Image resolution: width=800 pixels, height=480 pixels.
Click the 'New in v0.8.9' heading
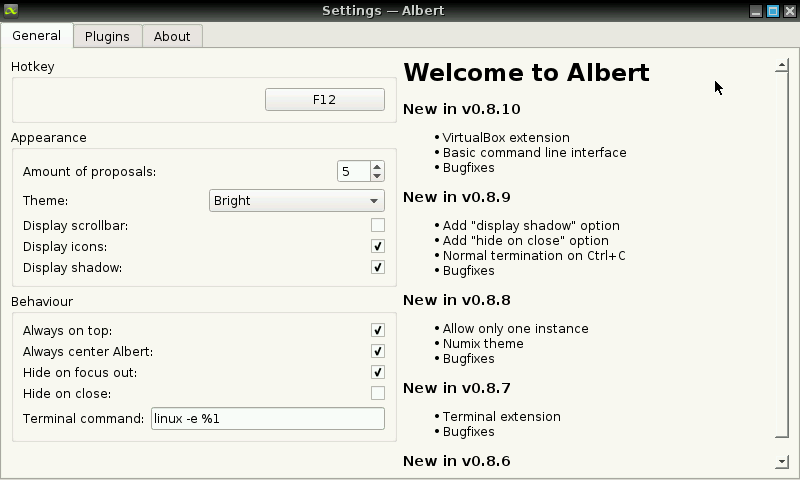(457, 197)
